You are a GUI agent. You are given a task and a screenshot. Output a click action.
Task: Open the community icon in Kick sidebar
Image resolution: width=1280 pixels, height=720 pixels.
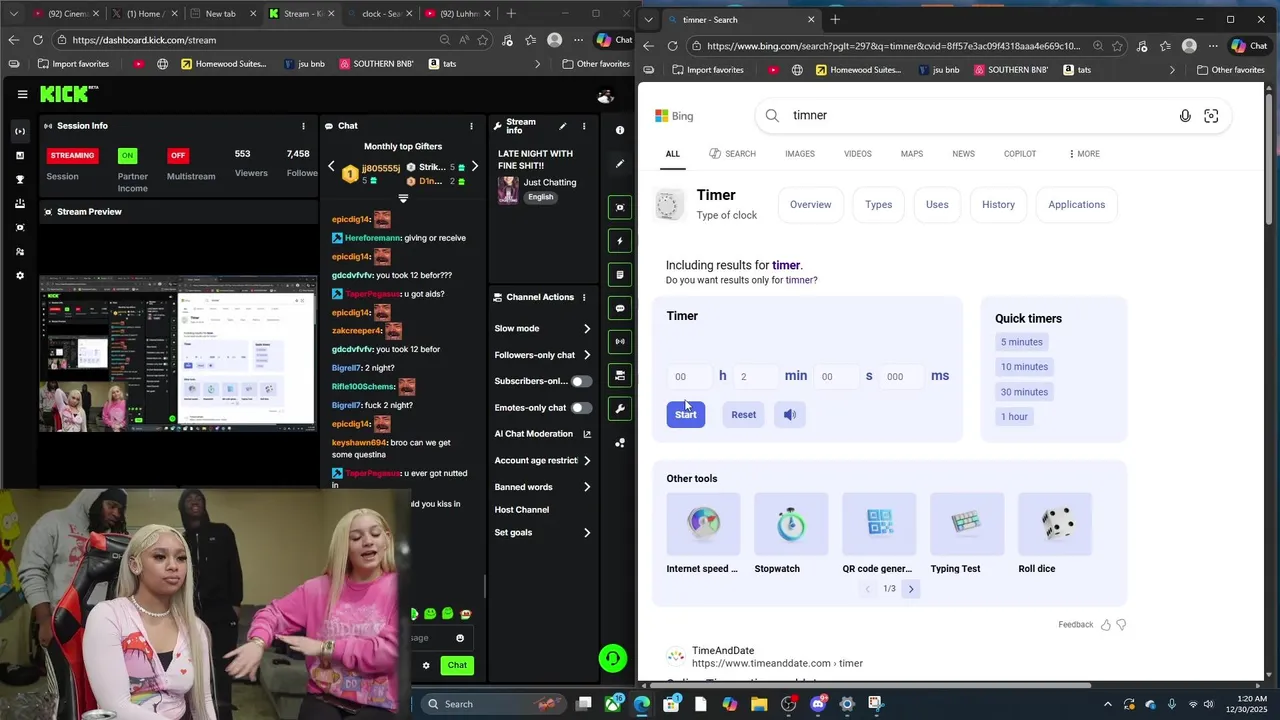20,251
